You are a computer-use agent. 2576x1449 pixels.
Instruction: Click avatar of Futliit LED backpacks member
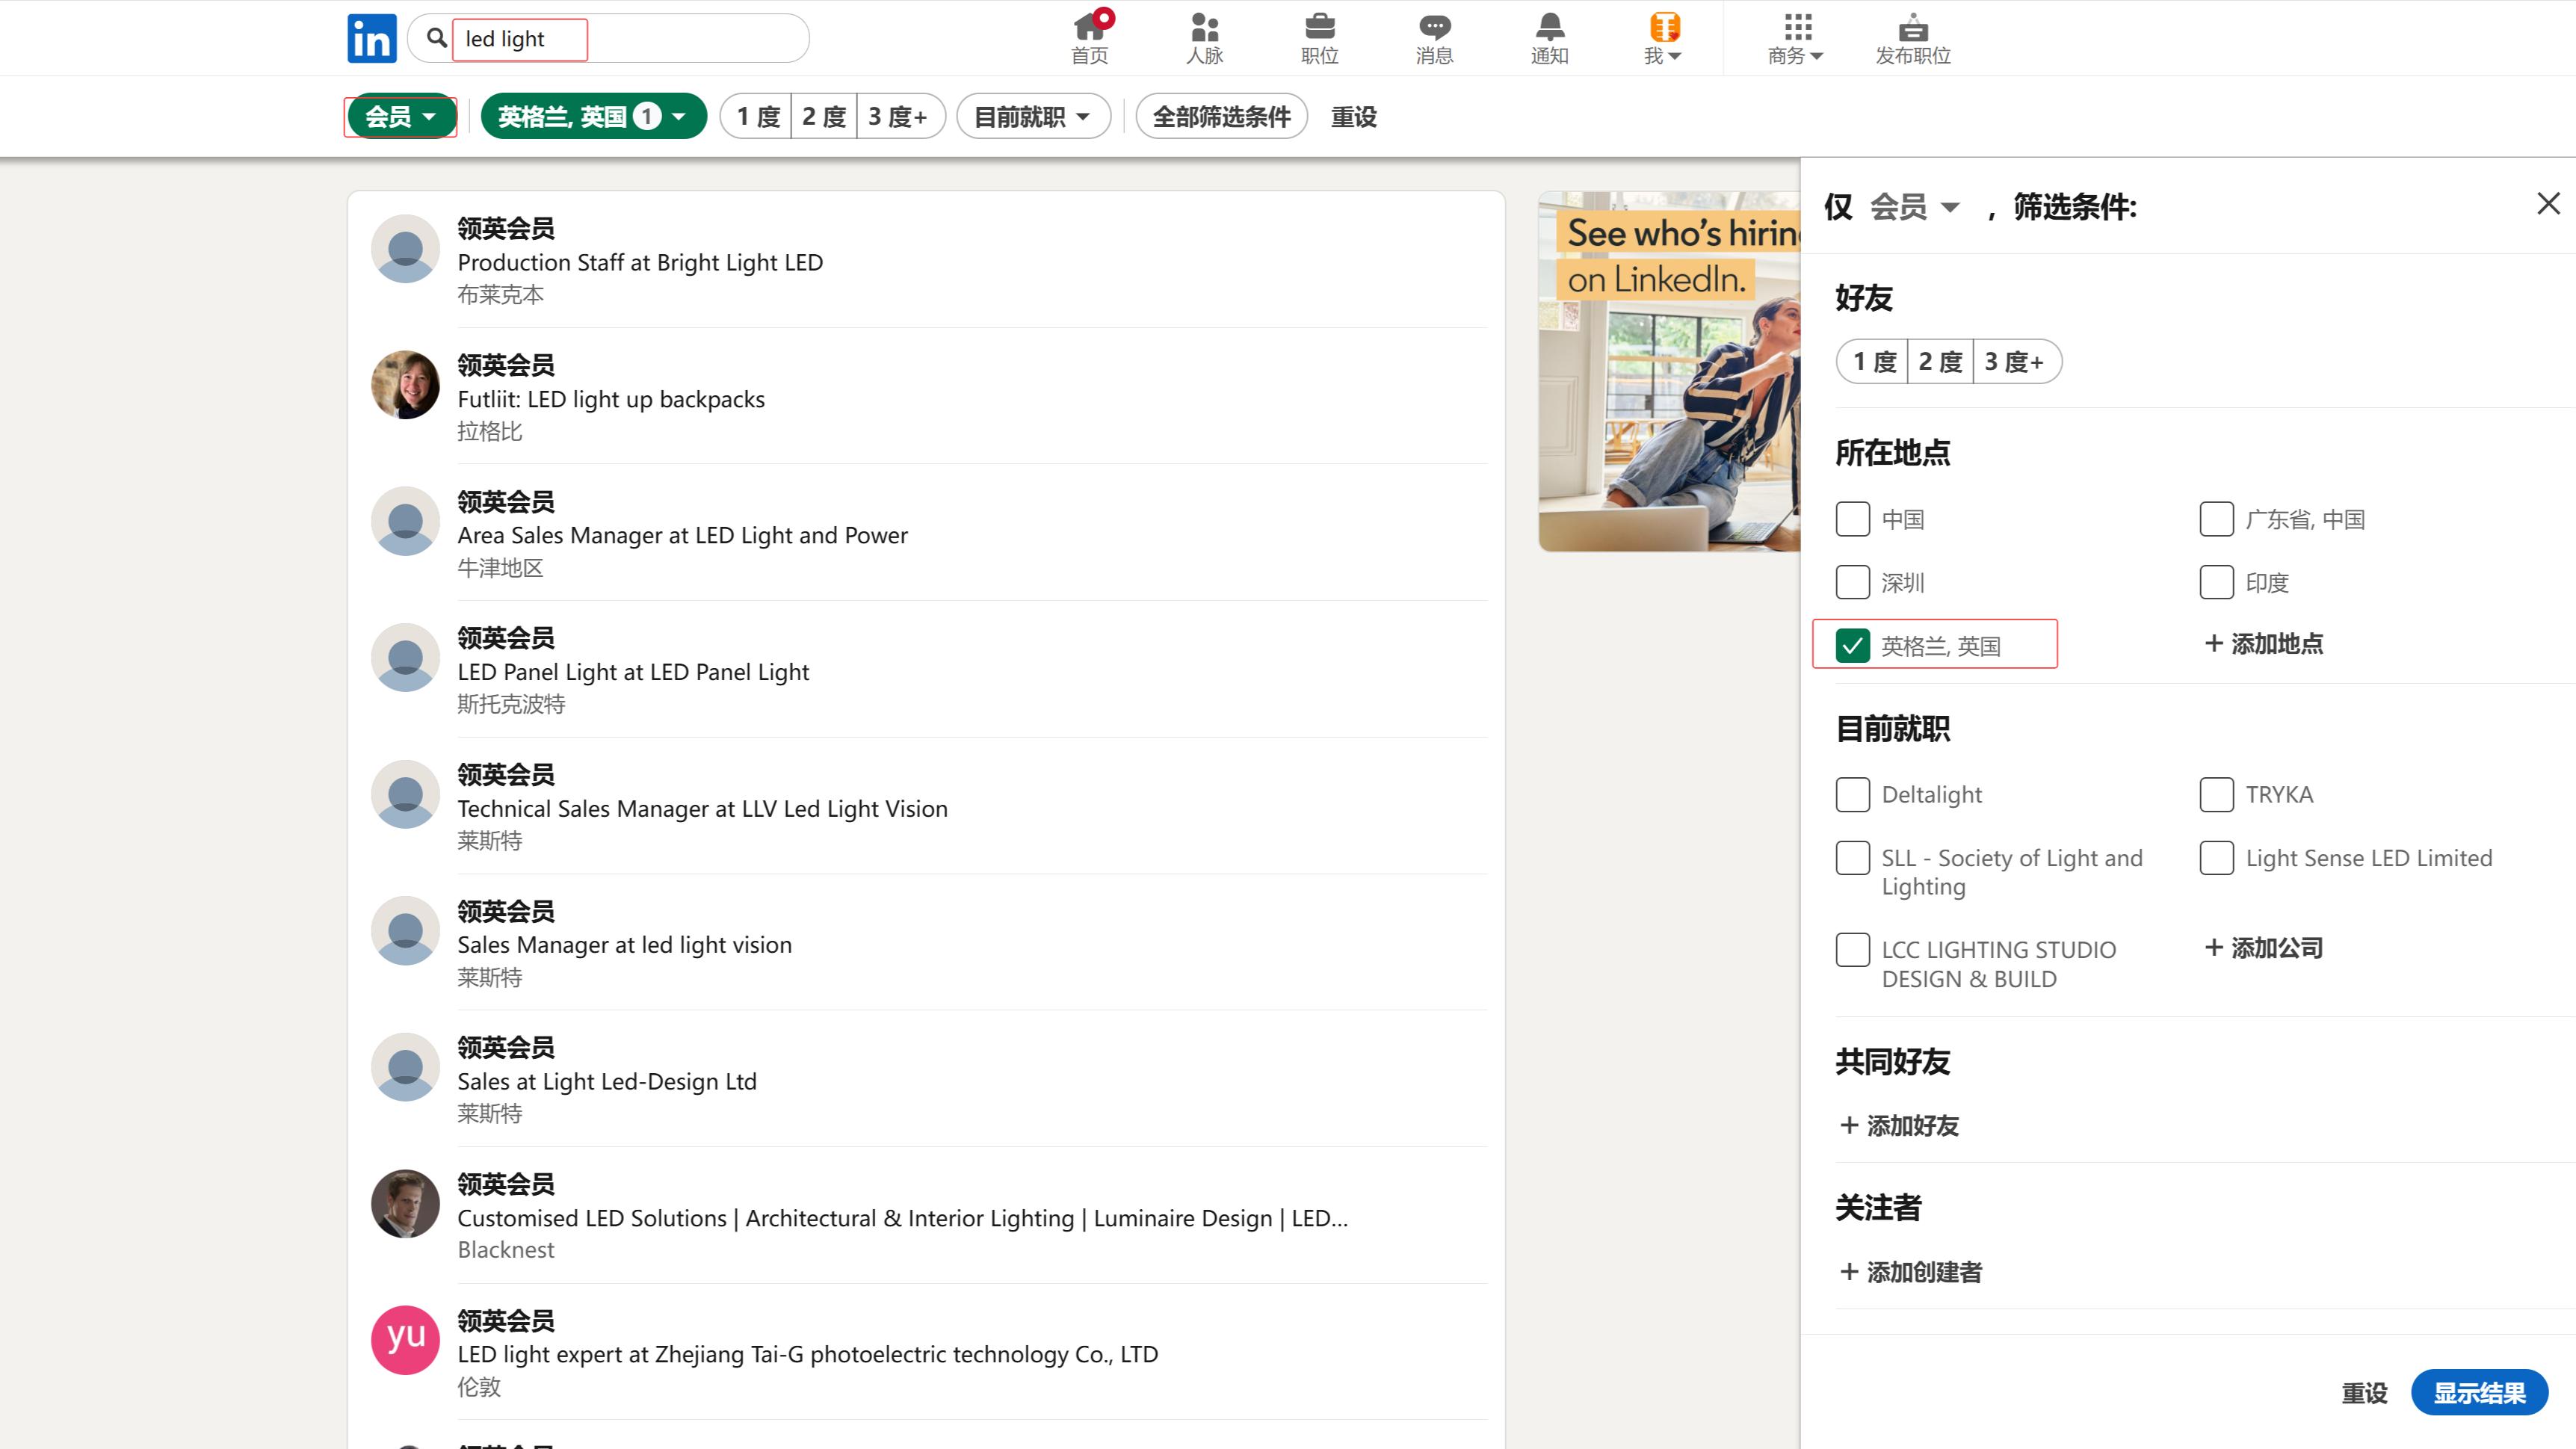[x=405, y=384]
